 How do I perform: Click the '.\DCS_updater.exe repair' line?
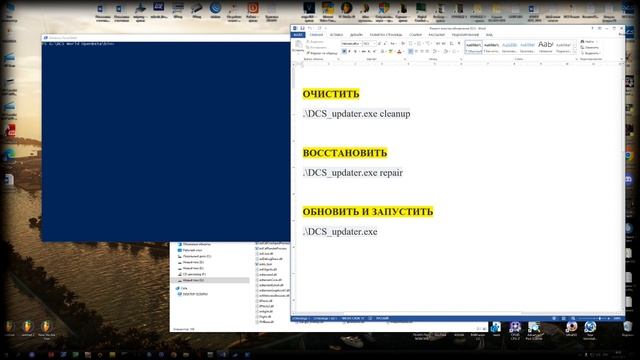tap(353, 173)
